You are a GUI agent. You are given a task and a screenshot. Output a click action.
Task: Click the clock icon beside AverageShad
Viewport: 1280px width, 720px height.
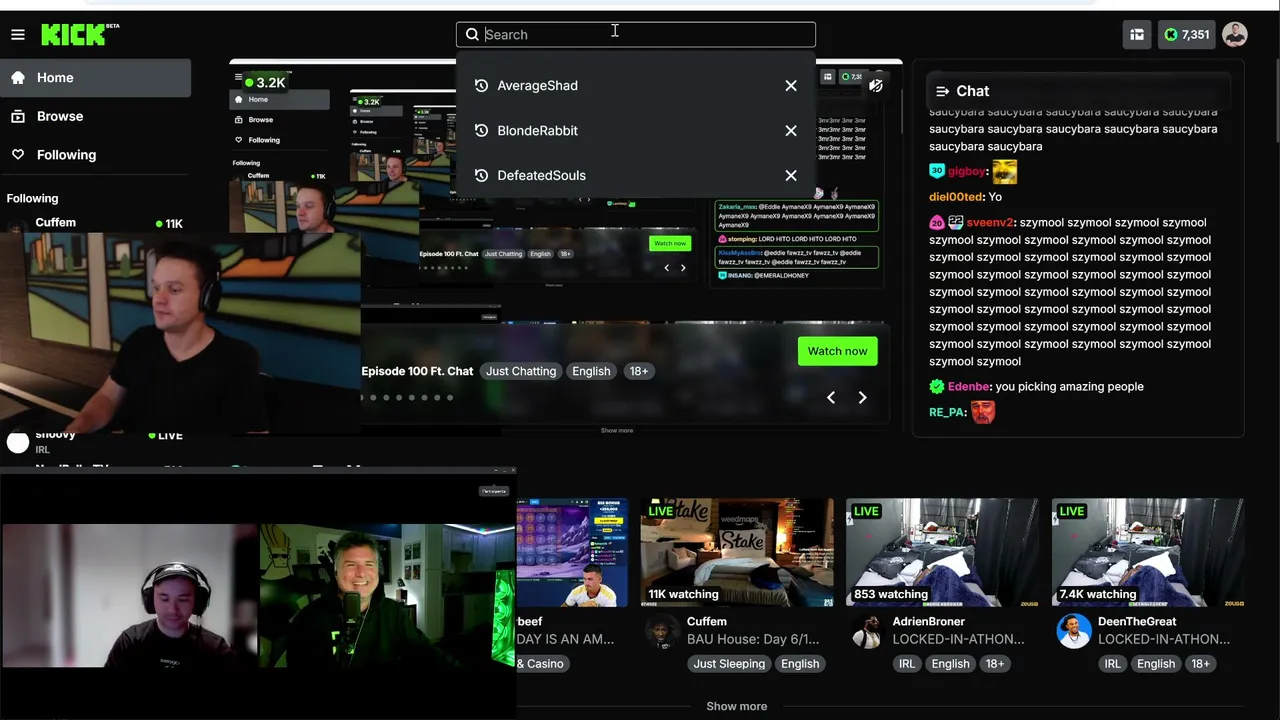tap(481, 86)
